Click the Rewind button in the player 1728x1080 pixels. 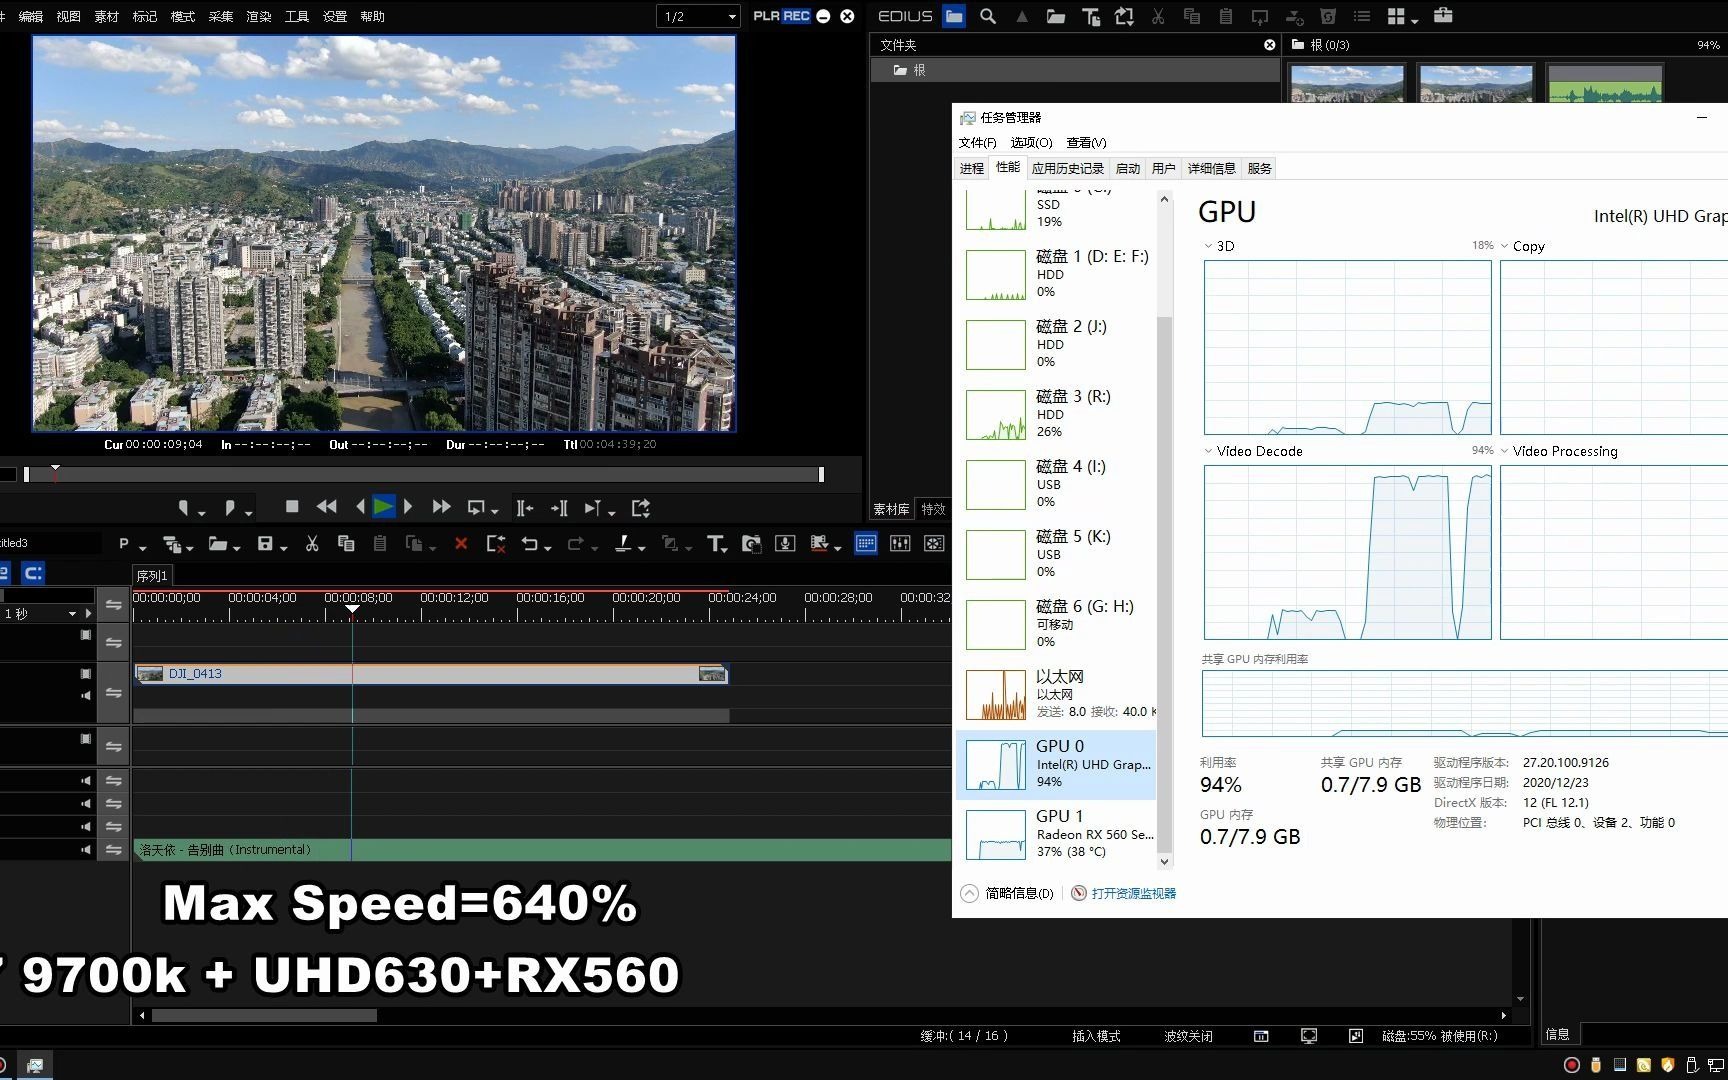pyautogui.click(x=326, y=507)
